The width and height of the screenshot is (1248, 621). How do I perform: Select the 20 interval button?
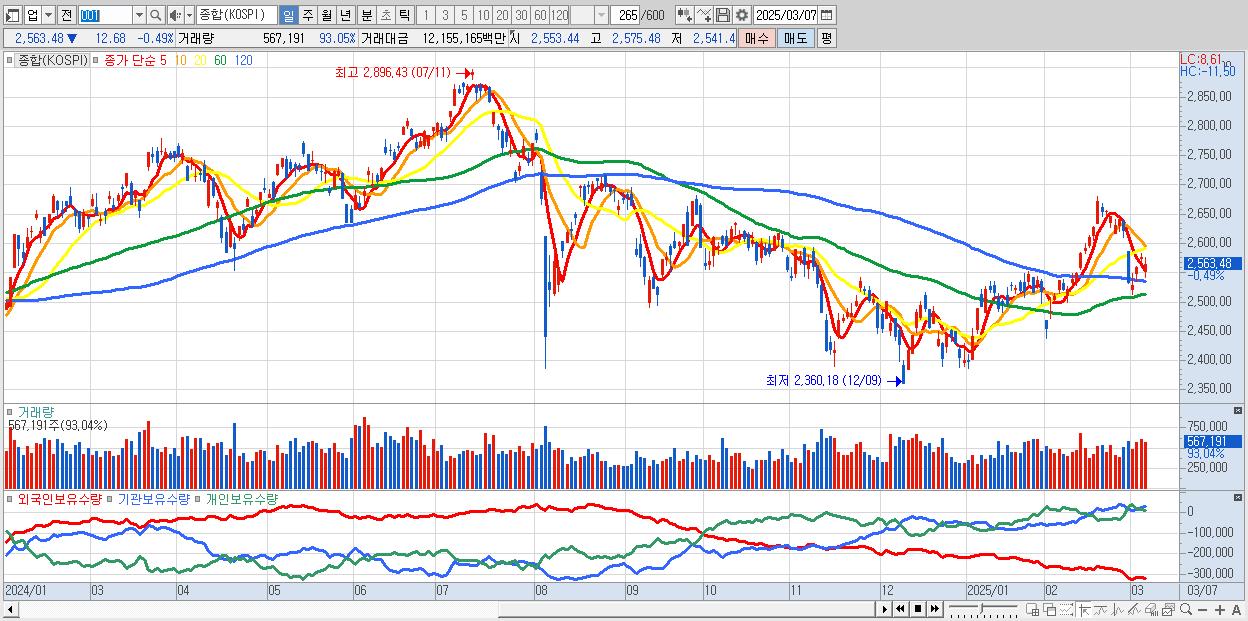pos(502,15)
